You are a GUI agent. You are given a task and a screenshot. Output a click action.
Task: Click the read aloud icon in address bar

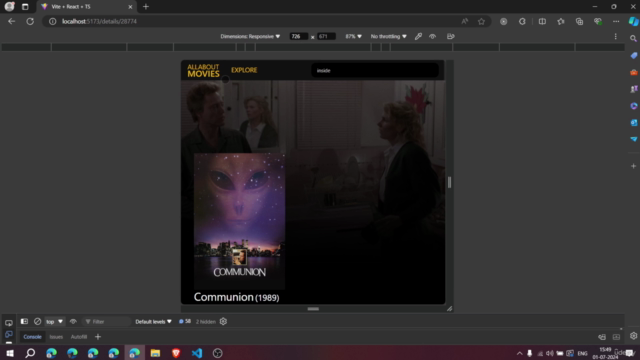pyautogui.click(x=464, y=21)
